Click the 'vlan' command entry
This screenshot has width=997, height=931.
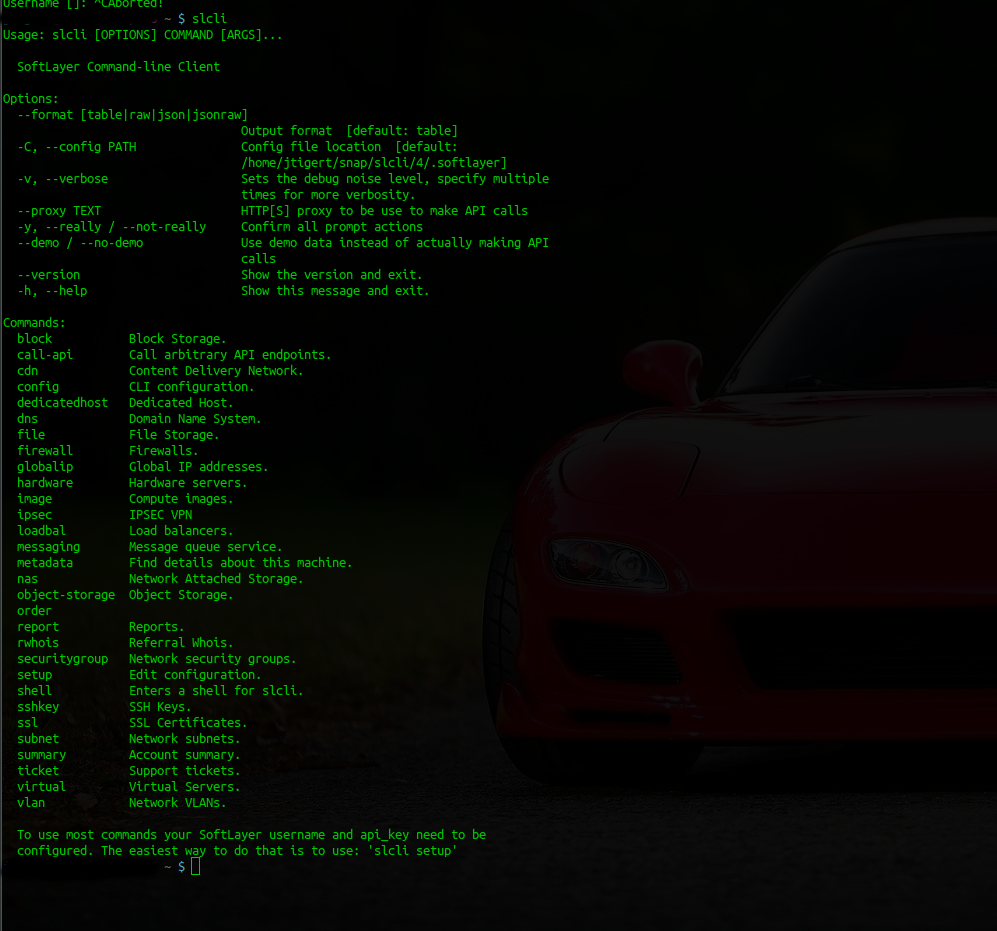pos(31,803)
